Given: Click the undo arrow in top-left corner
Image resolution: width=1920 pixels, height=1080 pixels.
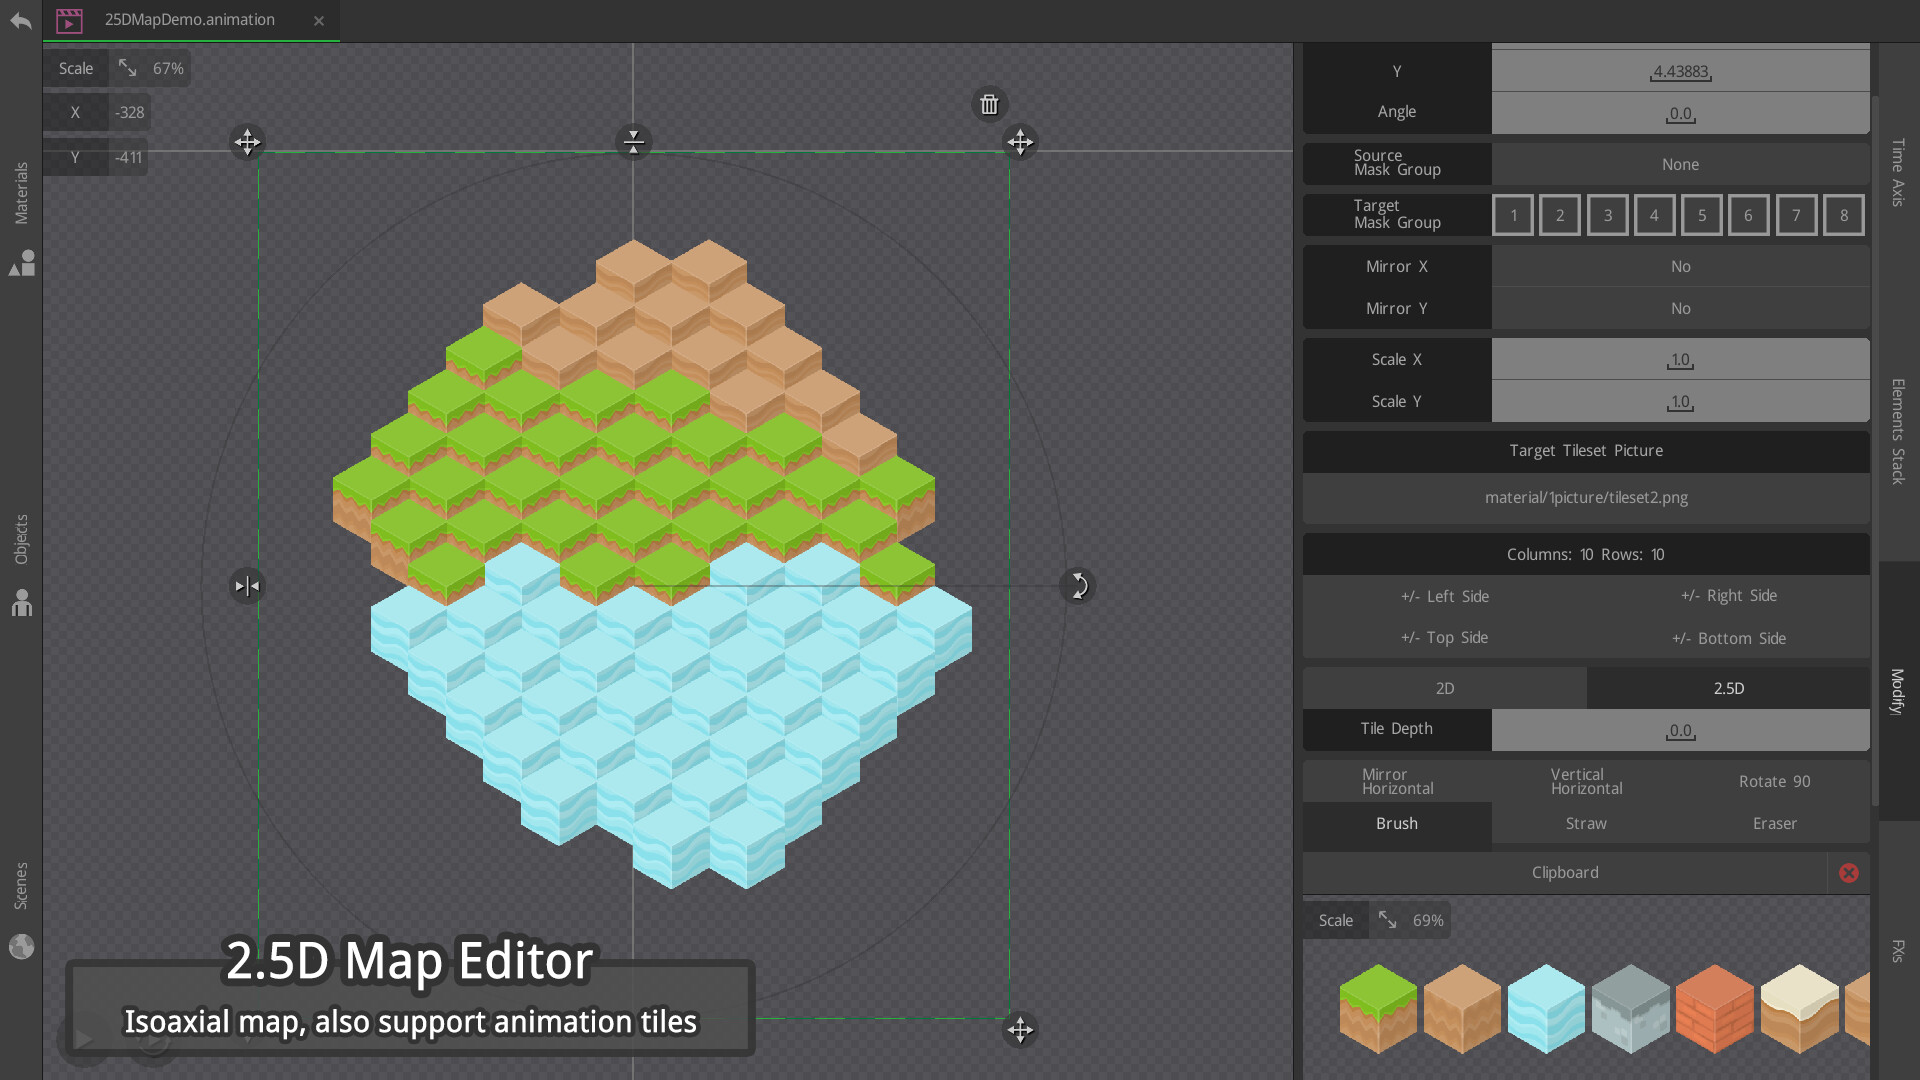Looking at the screenshot, I should point(20,20).
